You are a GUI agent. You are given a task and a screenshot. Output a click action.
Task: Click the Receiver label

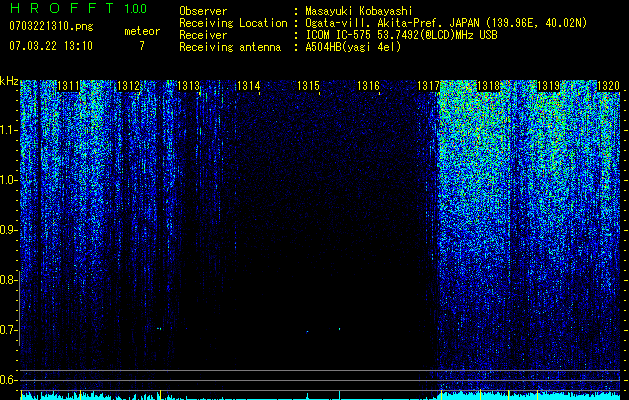click(x=203, y=35)
